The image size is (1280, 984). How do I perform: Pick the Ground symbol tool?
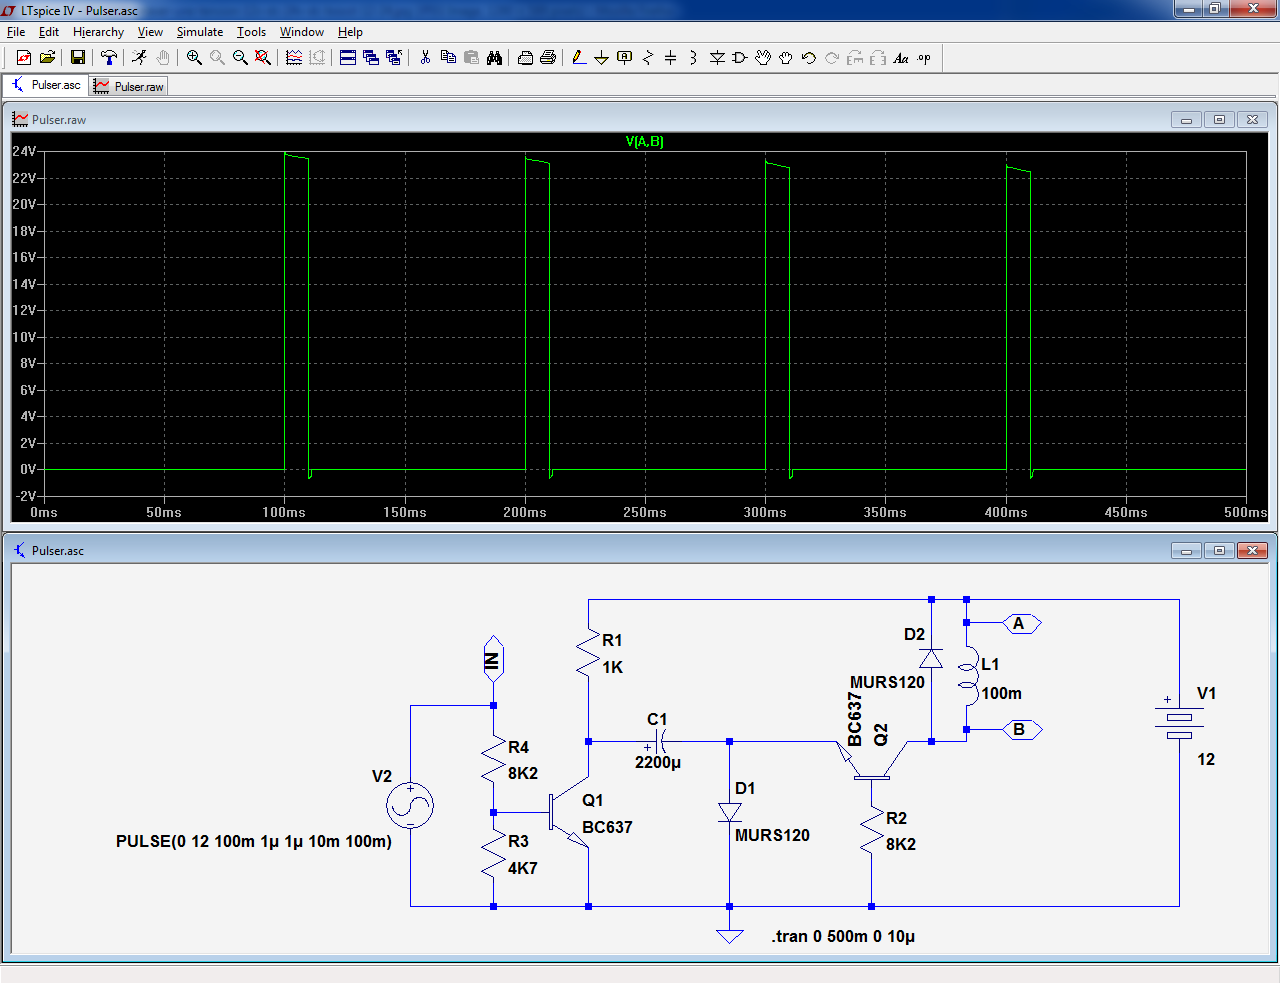(x=601, y=58)
